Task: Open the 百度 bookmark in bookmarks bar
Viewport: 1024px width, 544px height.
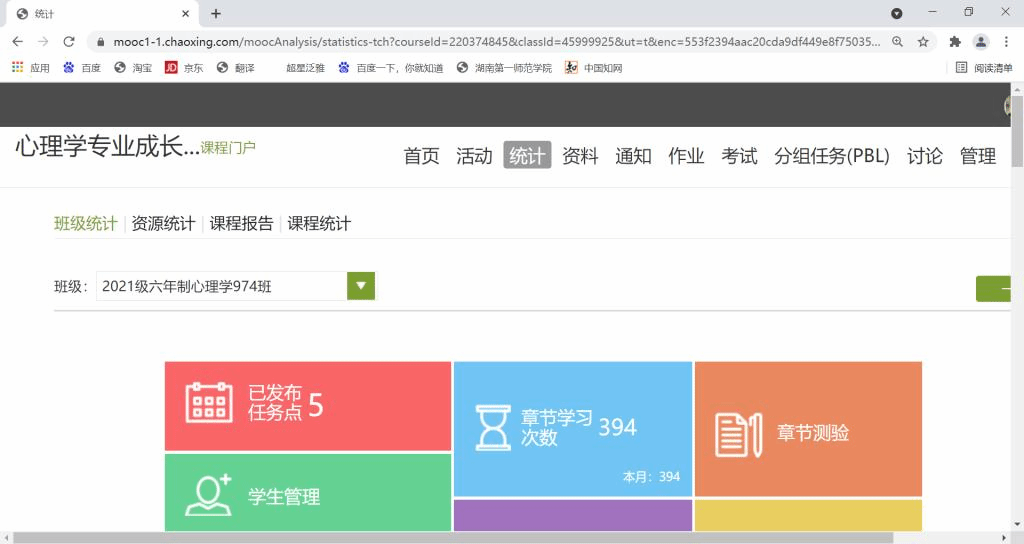Action: (x=82, y=68)
